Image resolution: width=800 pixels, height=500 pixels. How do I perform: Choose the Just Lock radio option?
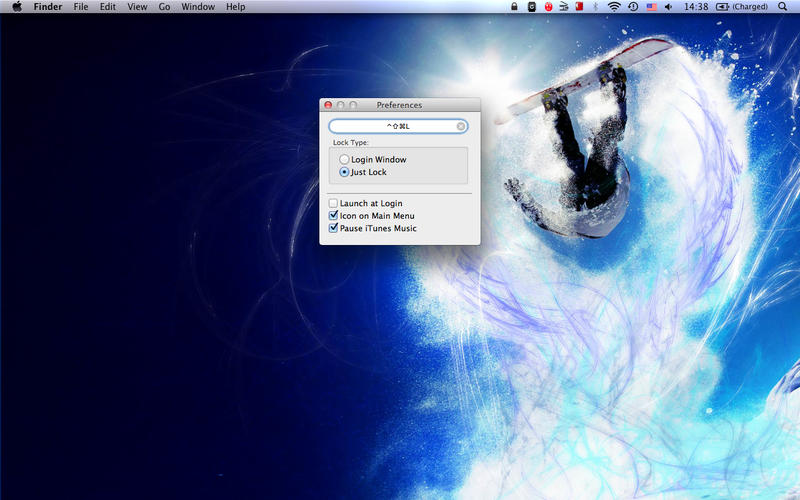(x=345, y=172)
